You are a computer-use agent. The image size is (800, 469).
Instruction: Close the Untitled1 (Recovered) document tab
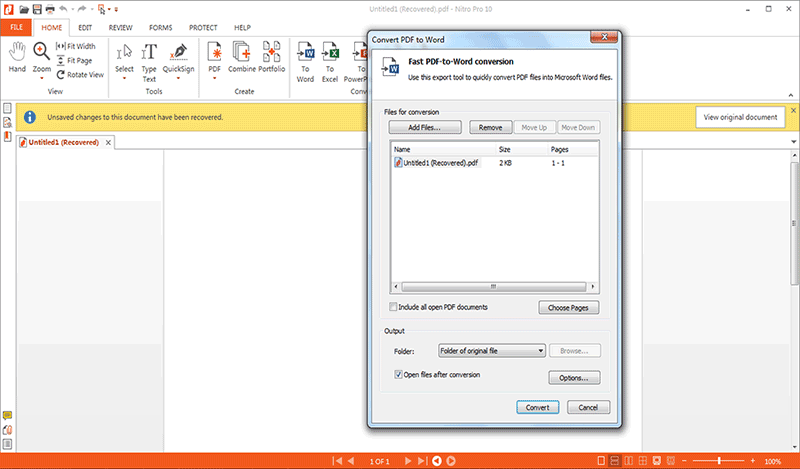[108, 142]
